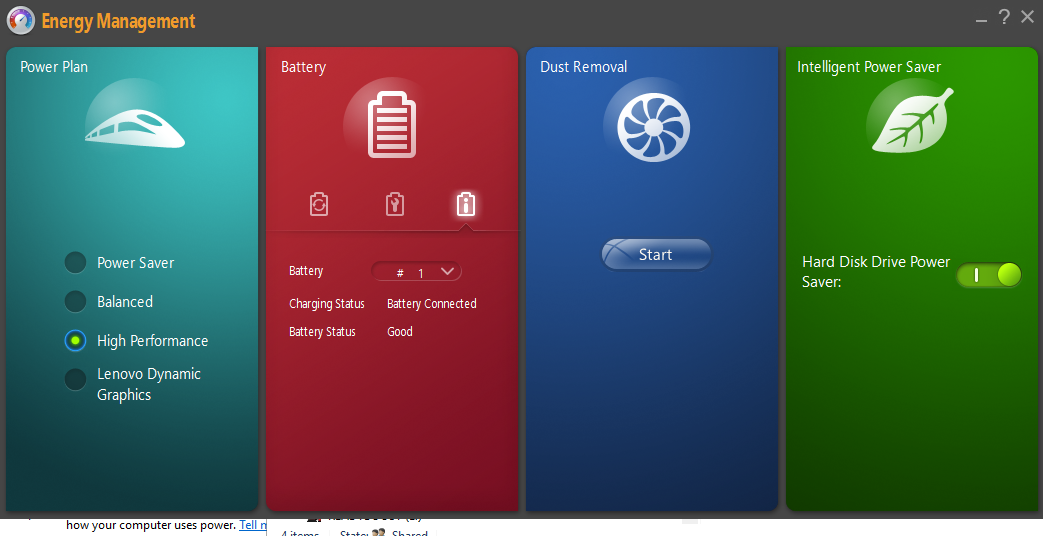Screen dimensions: 1043x536
Task: Click the Energy Management app logo icon
Action: tap(21, 21)
